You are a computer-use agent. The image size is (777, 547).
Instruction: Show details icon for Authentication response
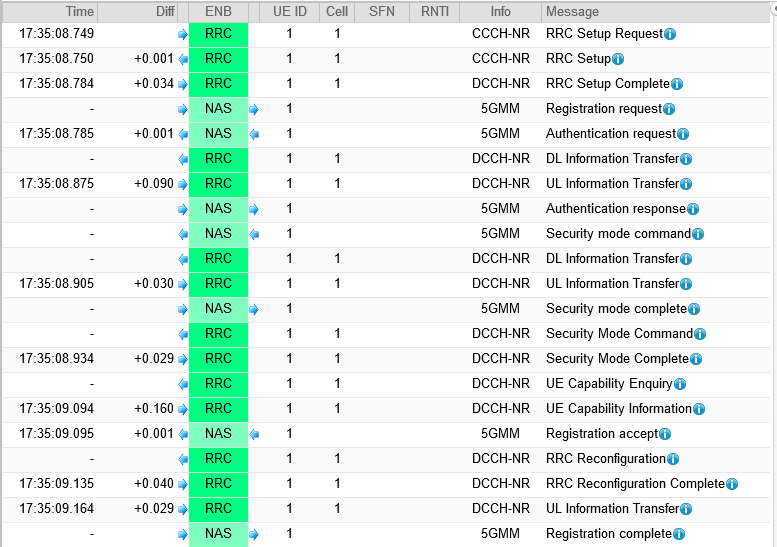tap(693, 209)
